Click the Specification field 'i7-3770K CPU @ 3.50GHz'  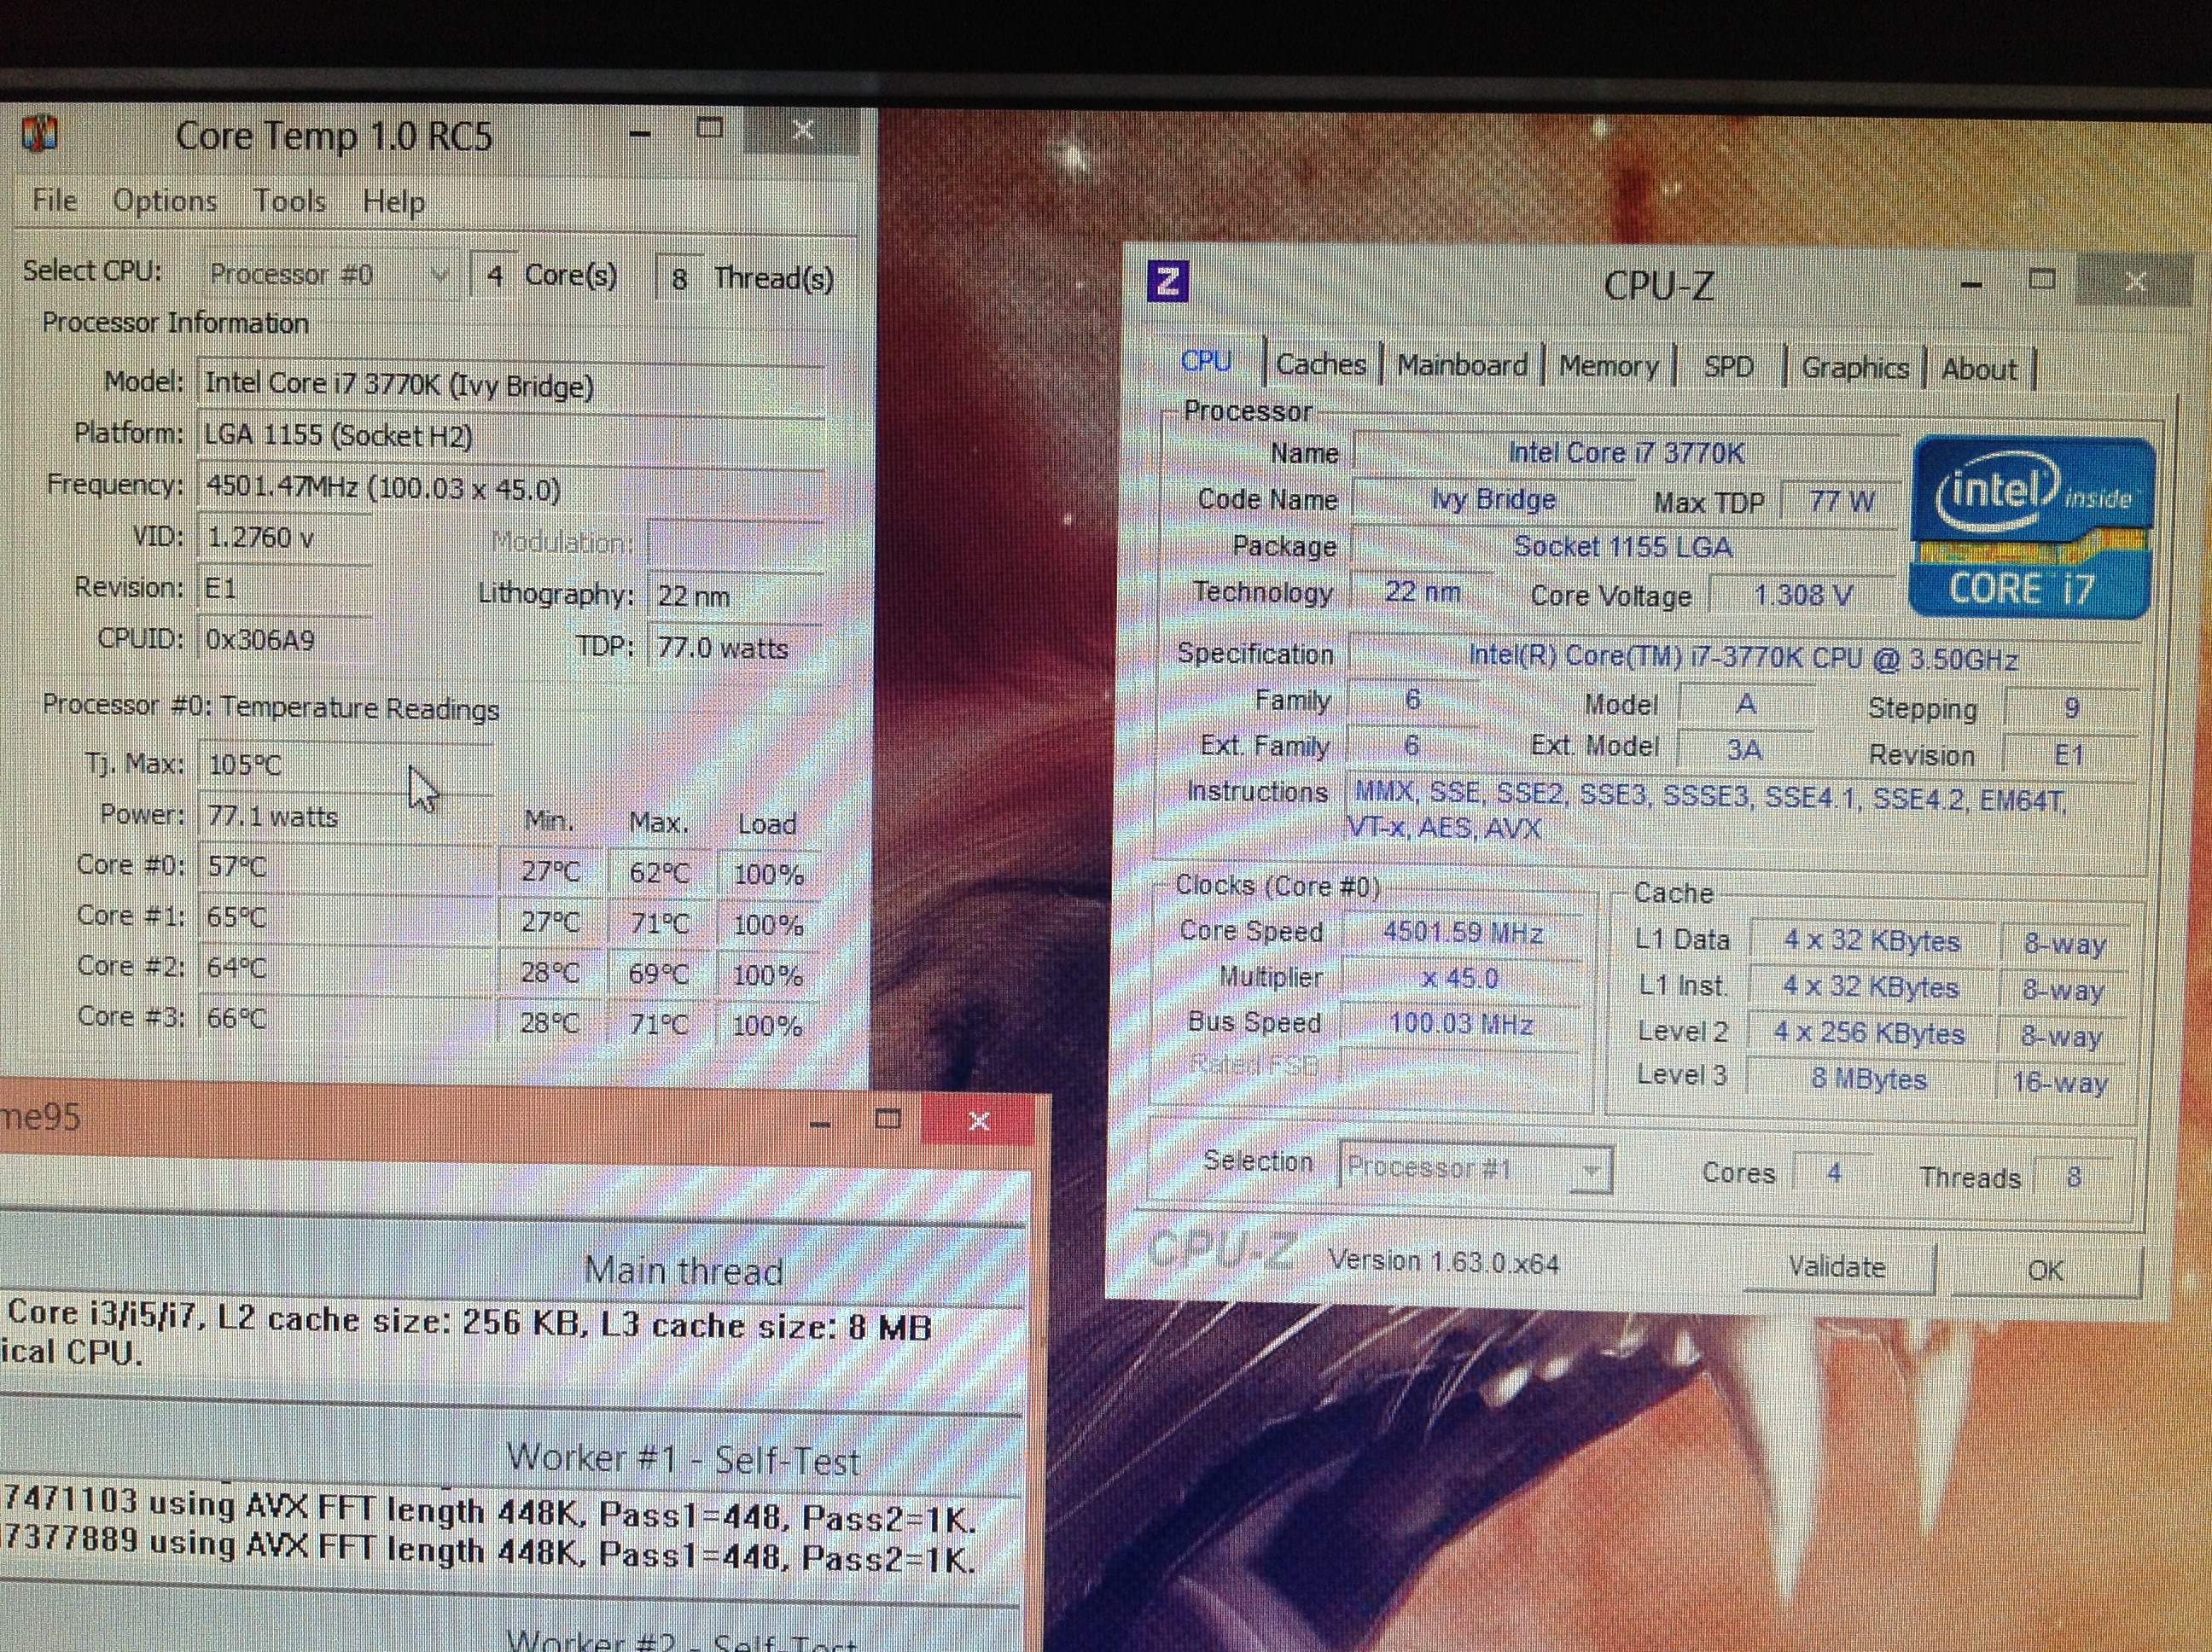coord(1744,658)
